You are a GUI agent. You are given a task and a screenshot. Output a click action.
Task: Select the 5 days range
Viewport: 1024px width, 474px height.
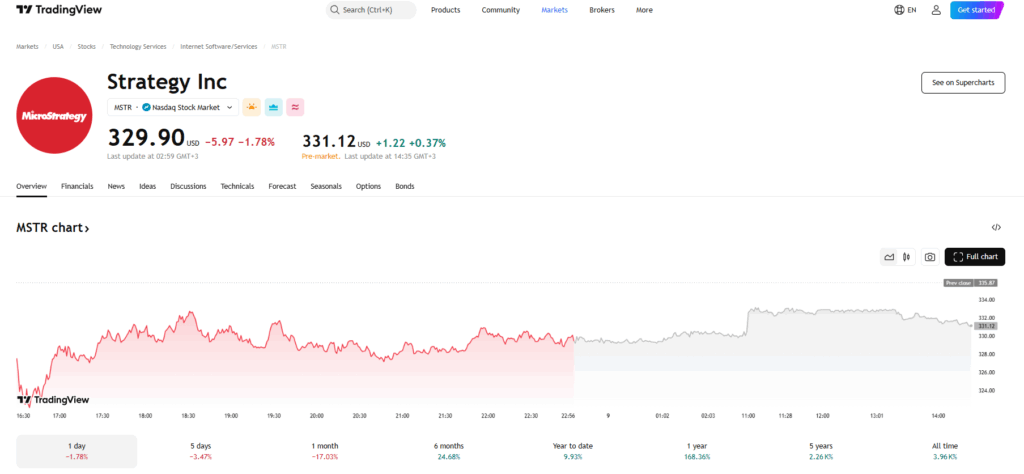click(200, 451)
